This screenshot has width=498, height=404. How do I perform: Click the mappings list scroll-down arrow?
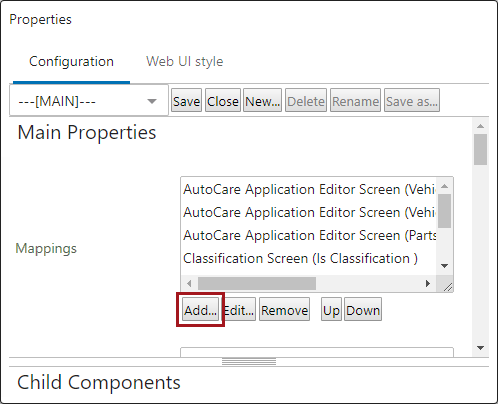tap(444, 266)
